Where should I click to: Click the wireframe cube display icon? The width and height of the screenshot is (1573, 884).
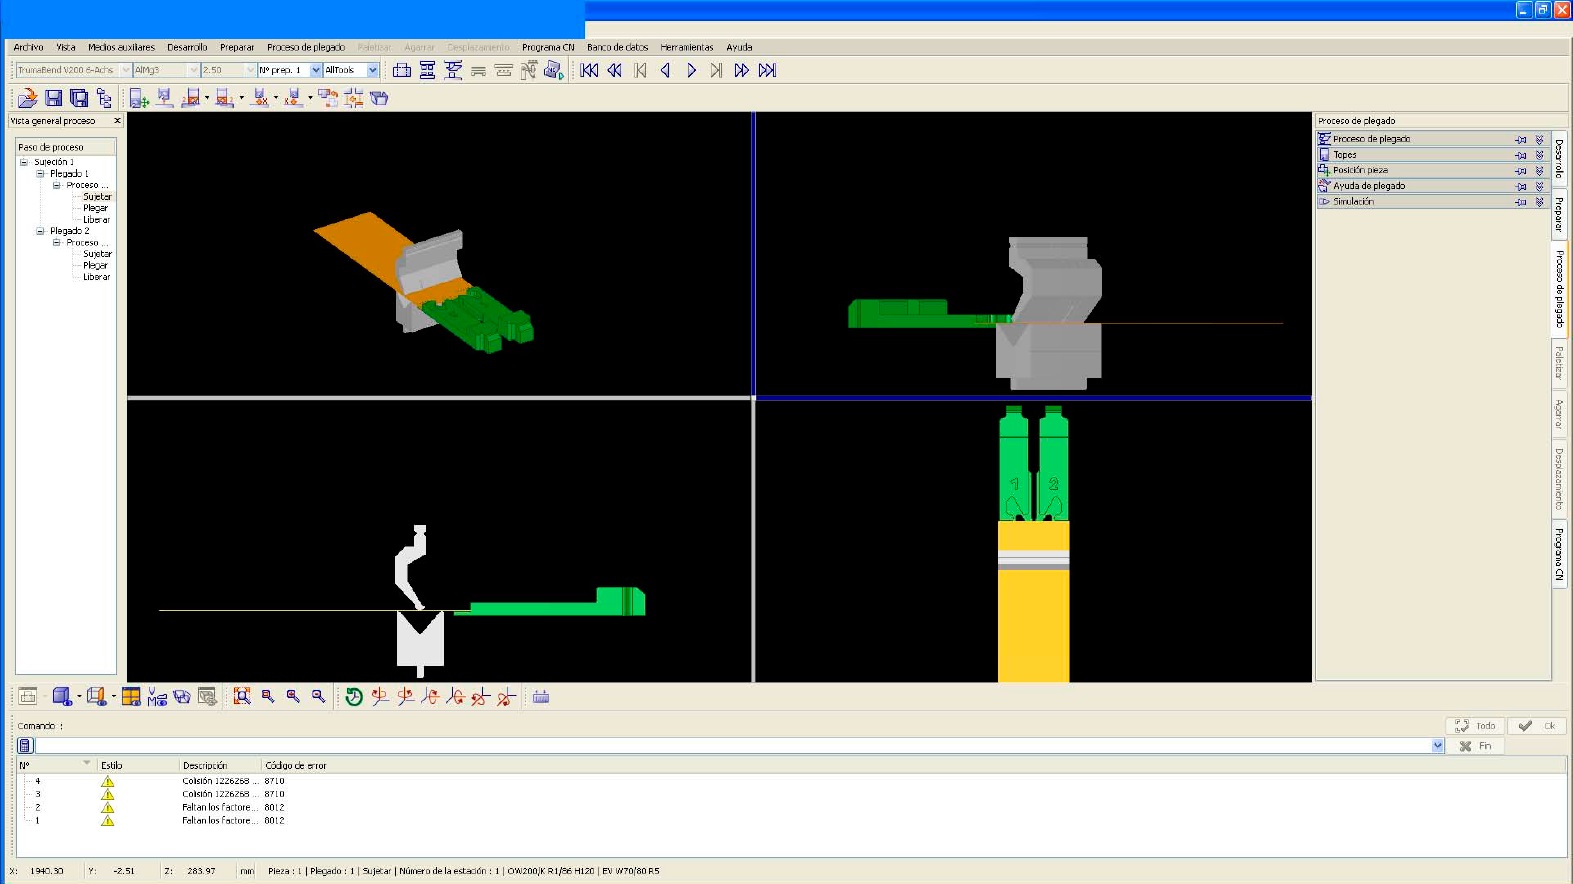96,696
